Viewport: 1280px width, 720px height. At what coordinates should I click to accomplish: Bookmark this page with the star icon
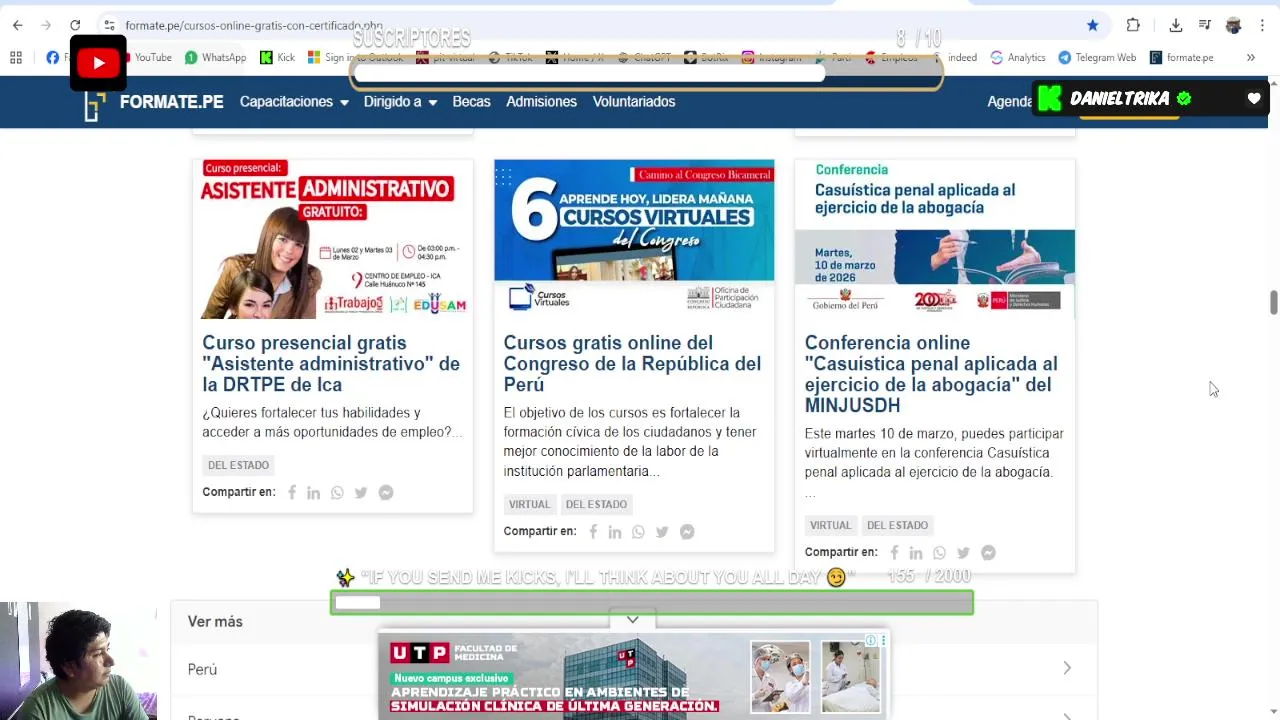[x=1093, y=25]
